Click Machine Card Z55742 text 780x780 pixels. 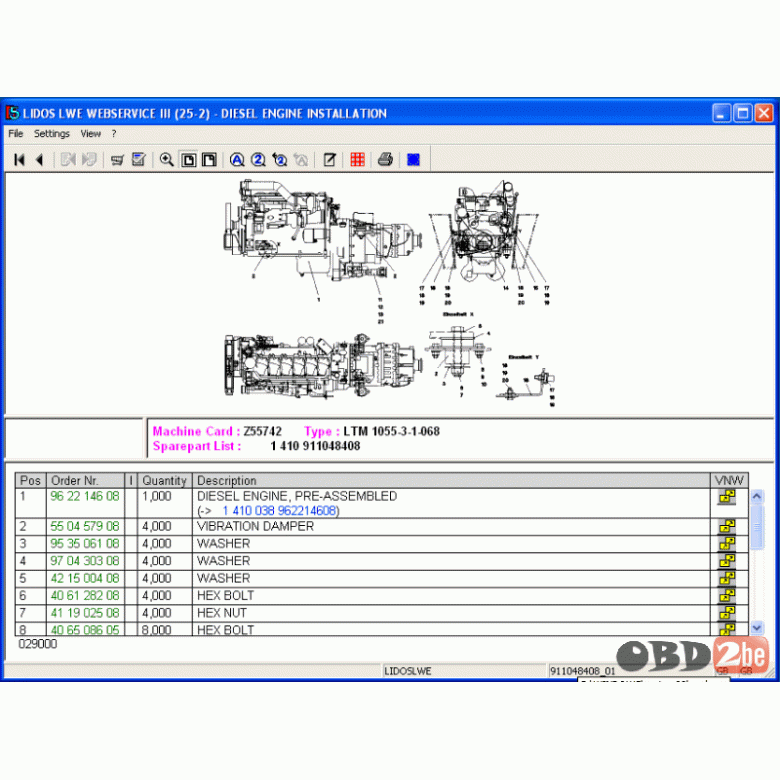point(217,431)
